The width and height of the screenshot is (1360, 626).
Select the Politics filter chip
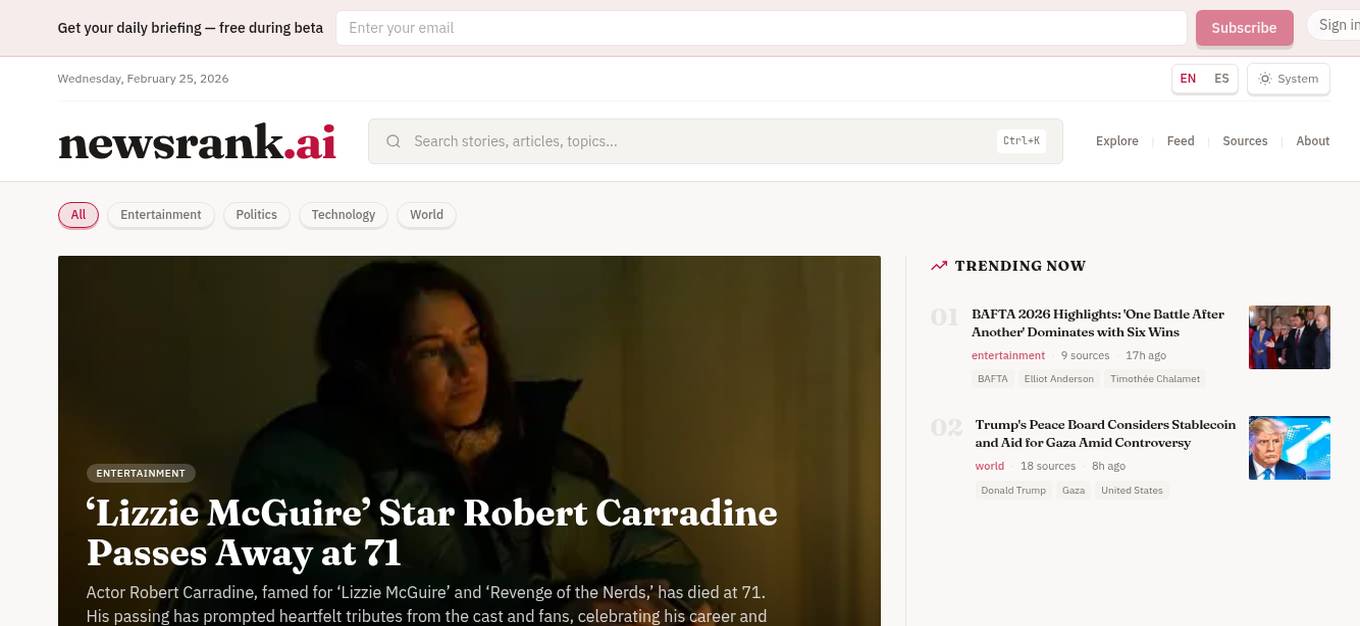point(256,214)
